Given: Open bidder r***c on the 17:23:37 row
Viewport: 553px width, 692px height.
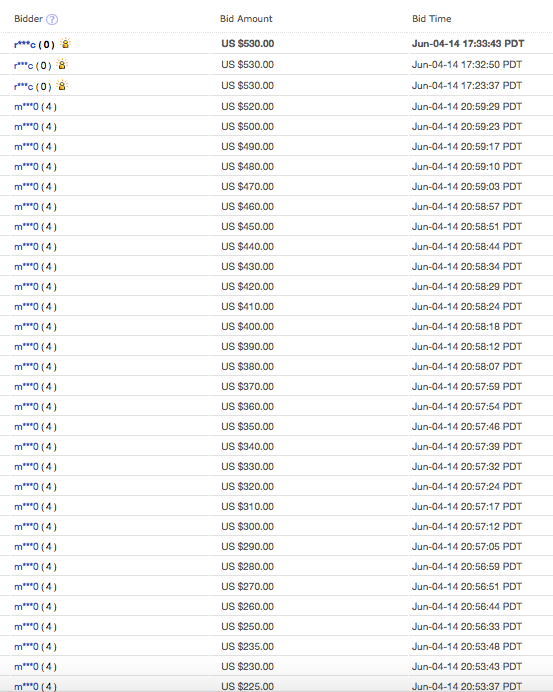Looking at the screenshot, I should click(x=23, y=86).
